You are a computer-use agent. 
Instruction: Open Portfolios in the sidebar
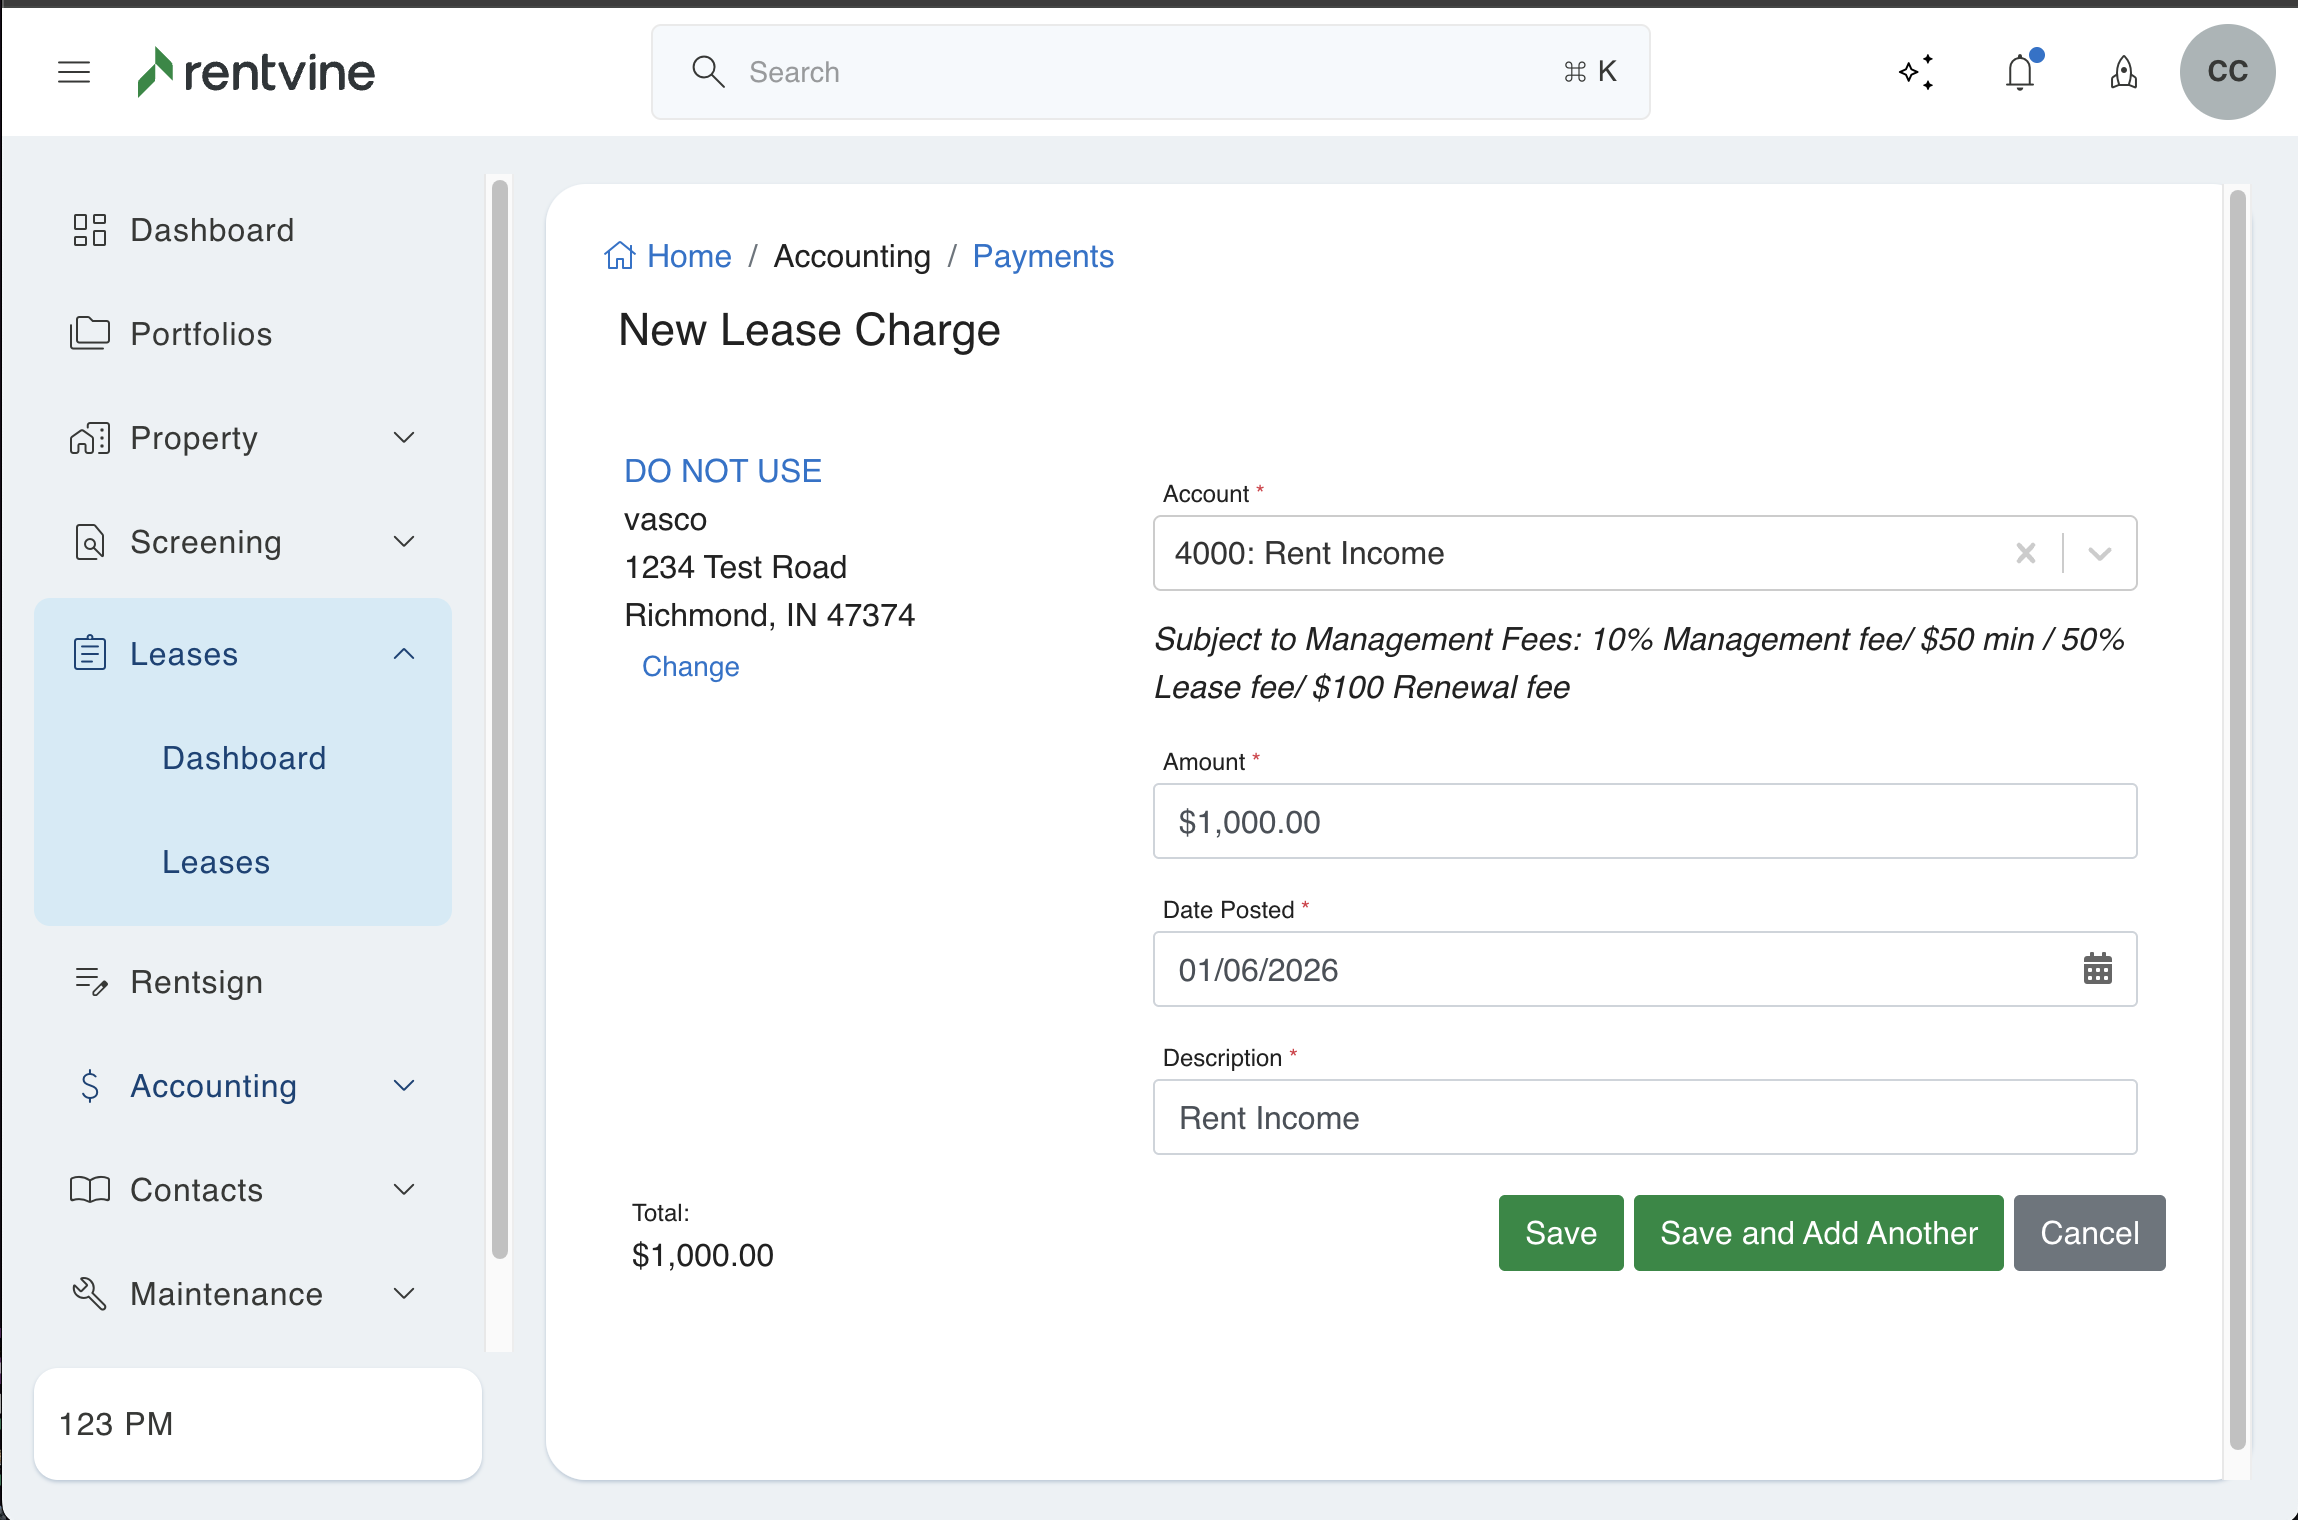[201, 334]
